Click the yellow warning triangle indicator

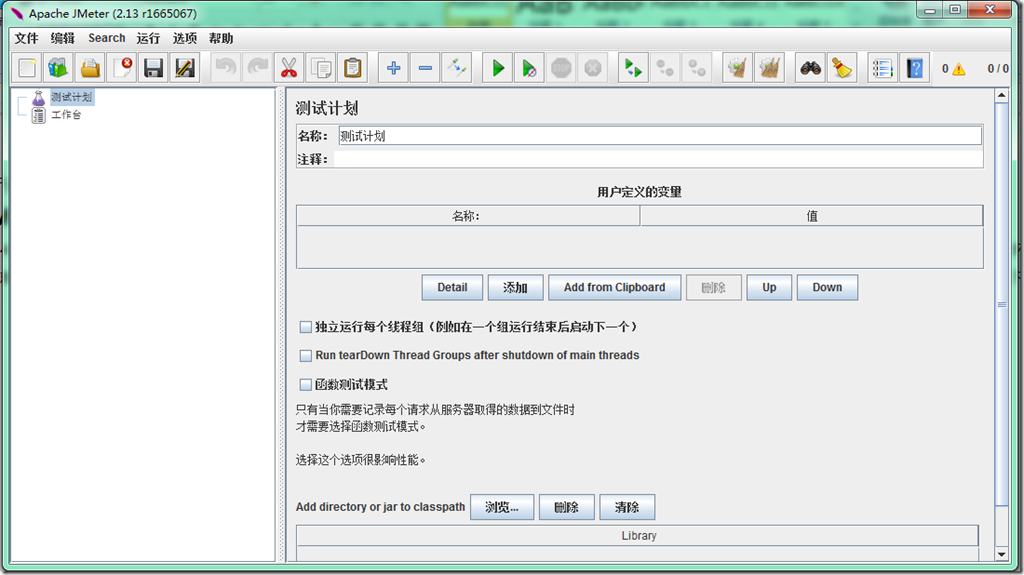pos(959,69)
